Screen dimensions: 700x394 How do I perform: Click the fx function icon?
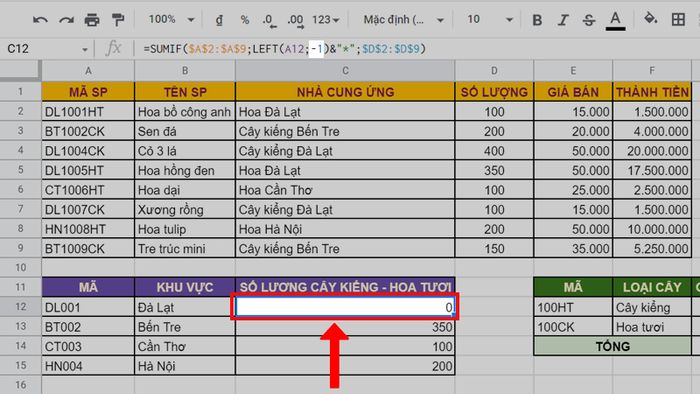pyautogui.click(x=113, y=48)
